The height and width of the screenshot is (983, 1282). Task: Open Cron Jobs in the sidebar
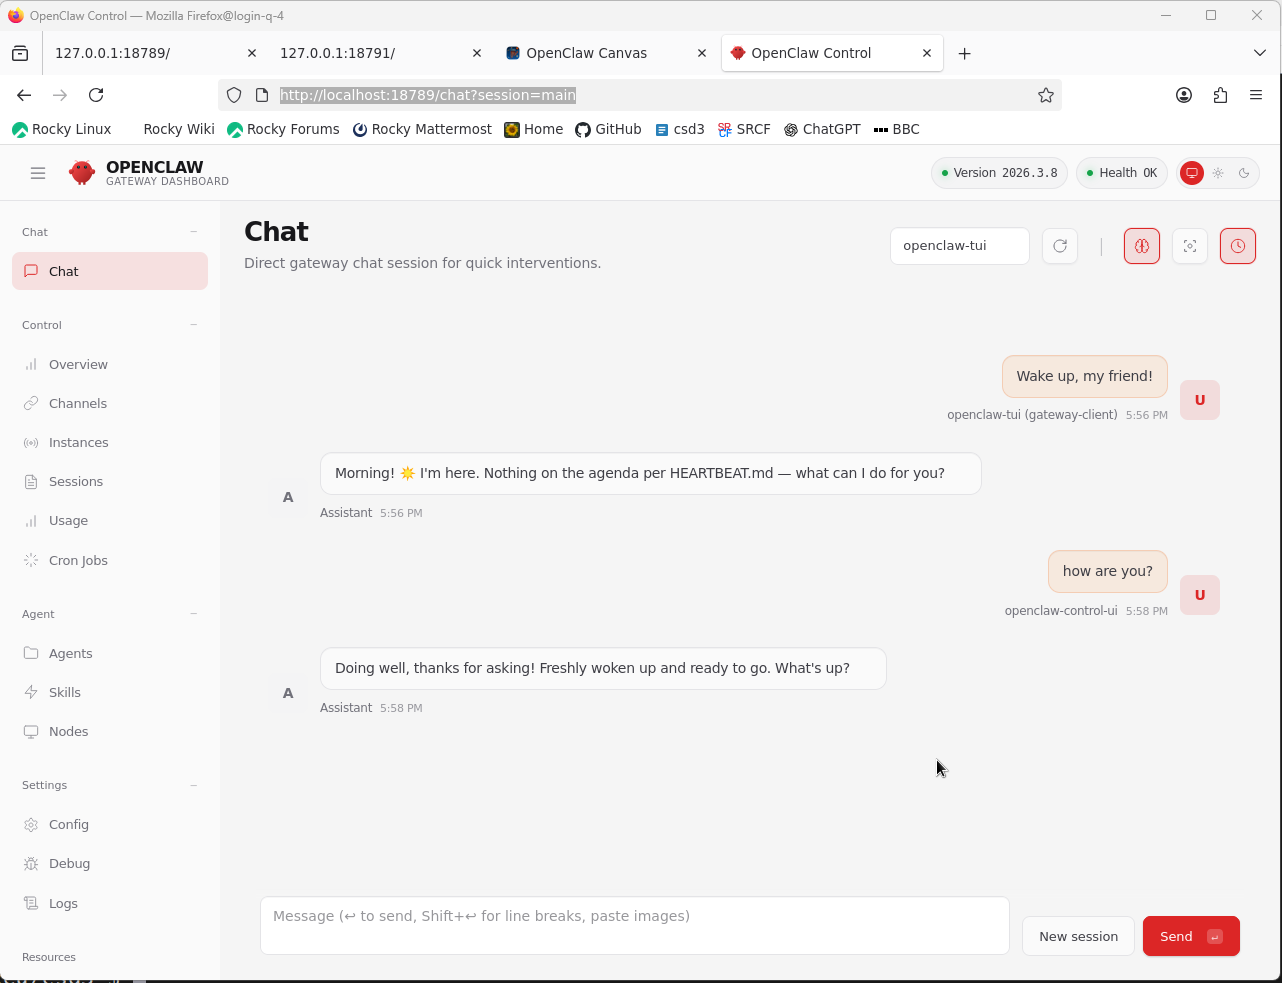78,560
